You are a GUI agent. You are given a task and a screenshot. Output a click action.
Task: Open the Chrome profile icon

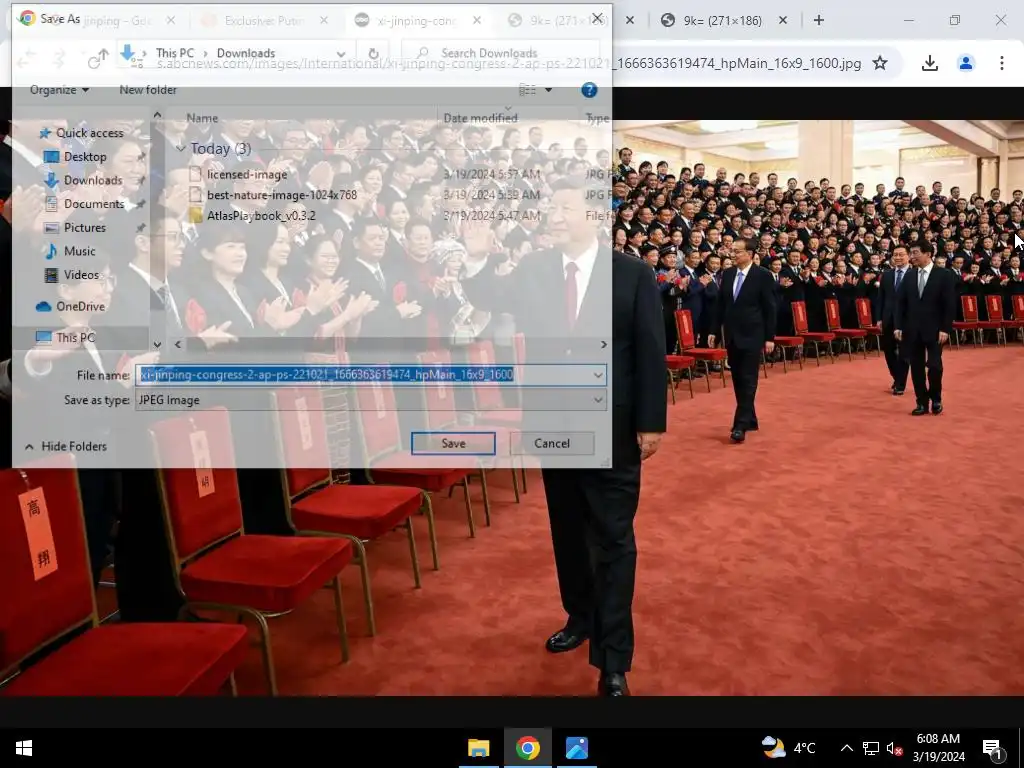966,63
